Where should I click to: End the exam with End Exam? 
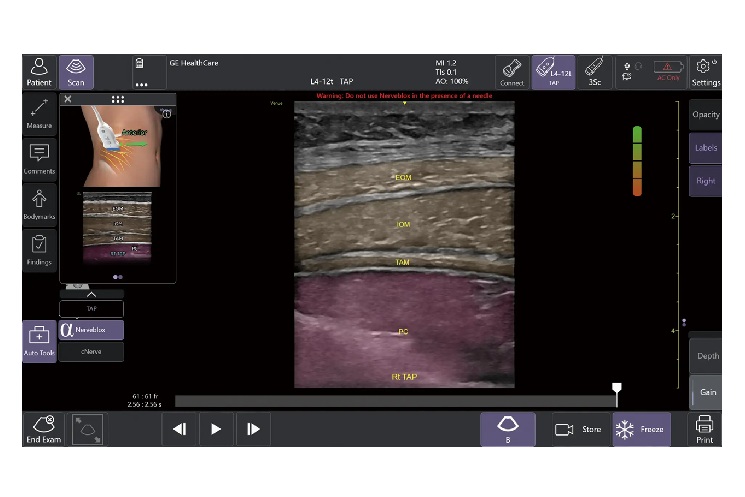point(44,429)
